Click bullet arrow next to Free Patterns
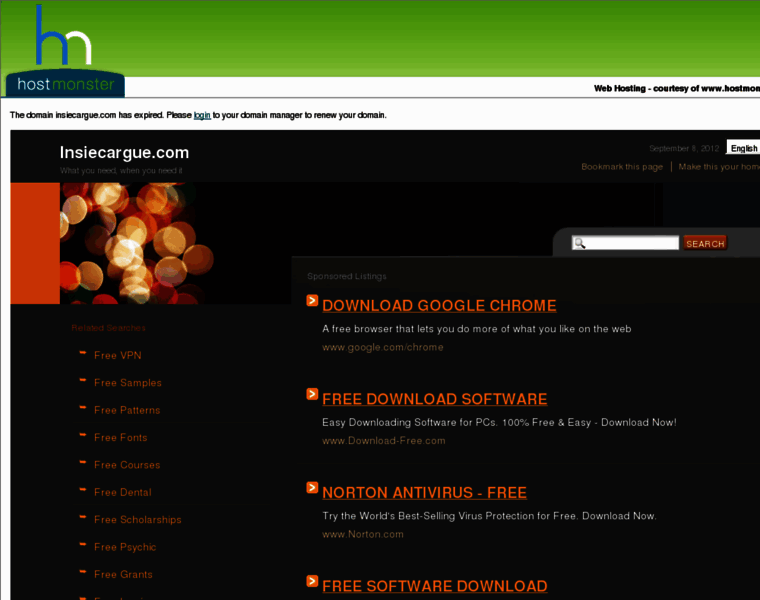 point(83,408)
